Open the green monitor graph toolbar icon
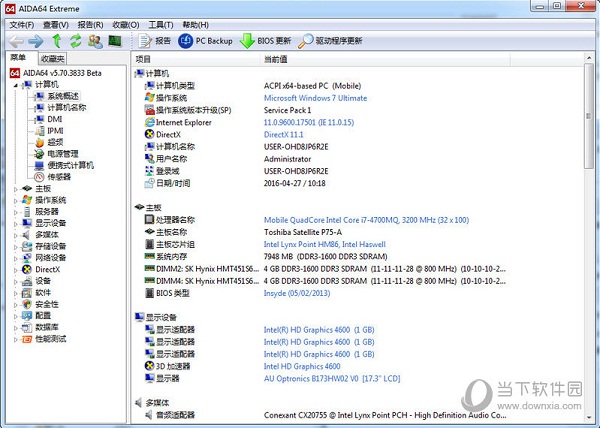Viewport: 600px width, 428px height. (115, 41)
